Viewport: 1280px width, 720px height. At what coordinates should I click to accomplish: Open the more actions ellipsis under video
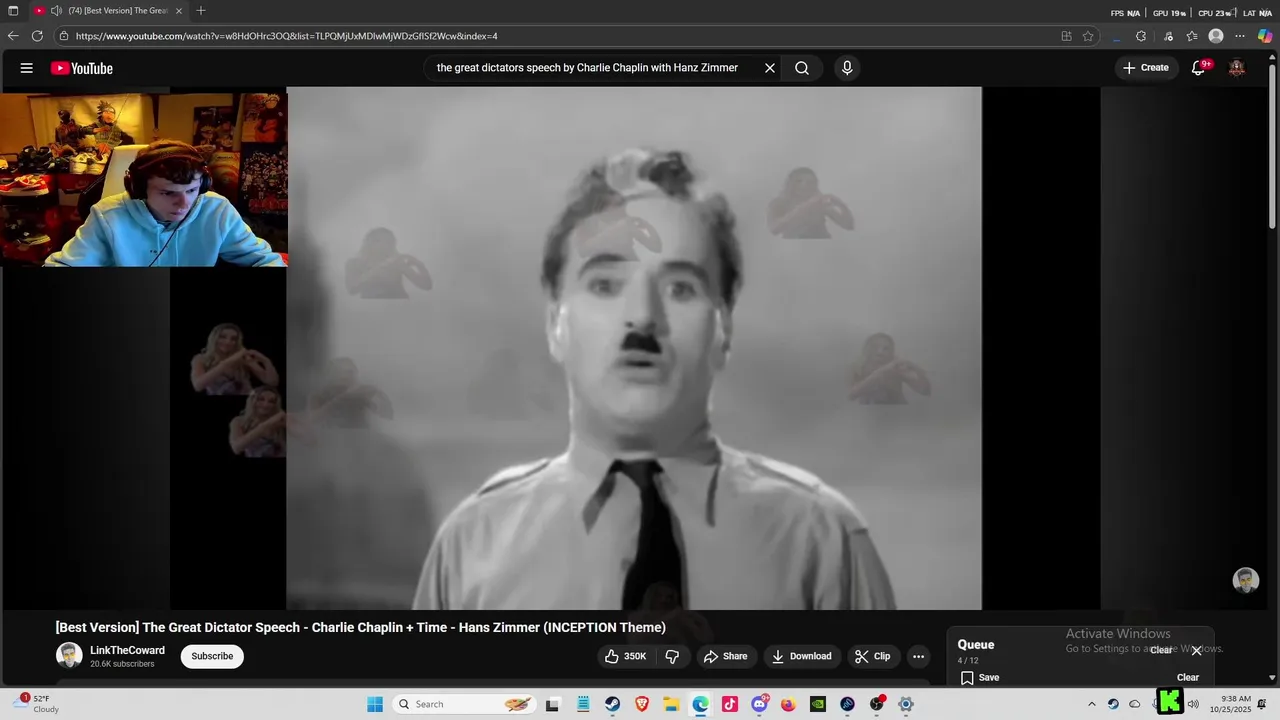918,656
